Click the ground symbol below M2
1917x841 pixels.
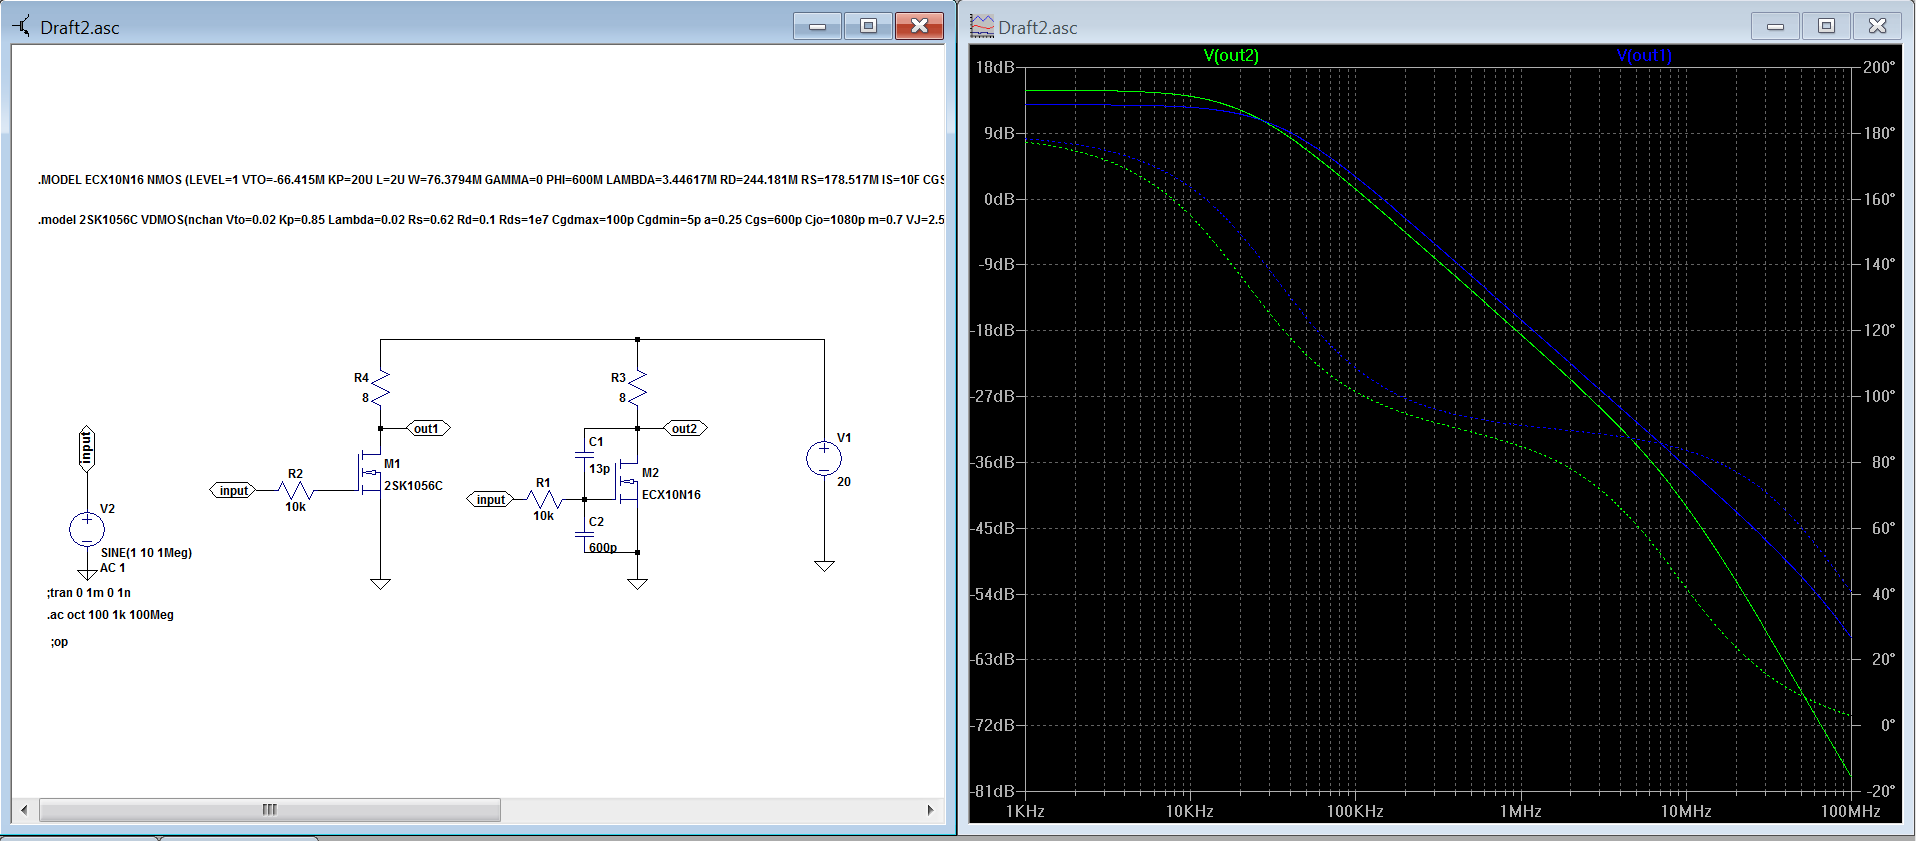tap(638, 583)
